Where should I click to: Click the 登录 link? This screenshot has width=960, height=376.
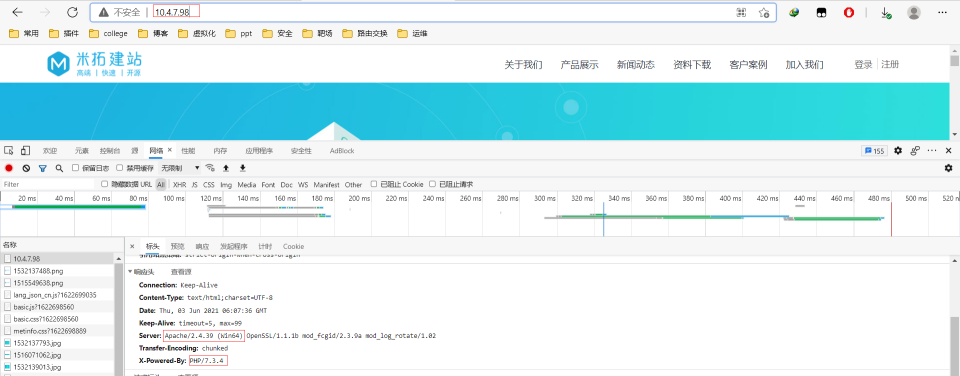(x=863, y=64)
